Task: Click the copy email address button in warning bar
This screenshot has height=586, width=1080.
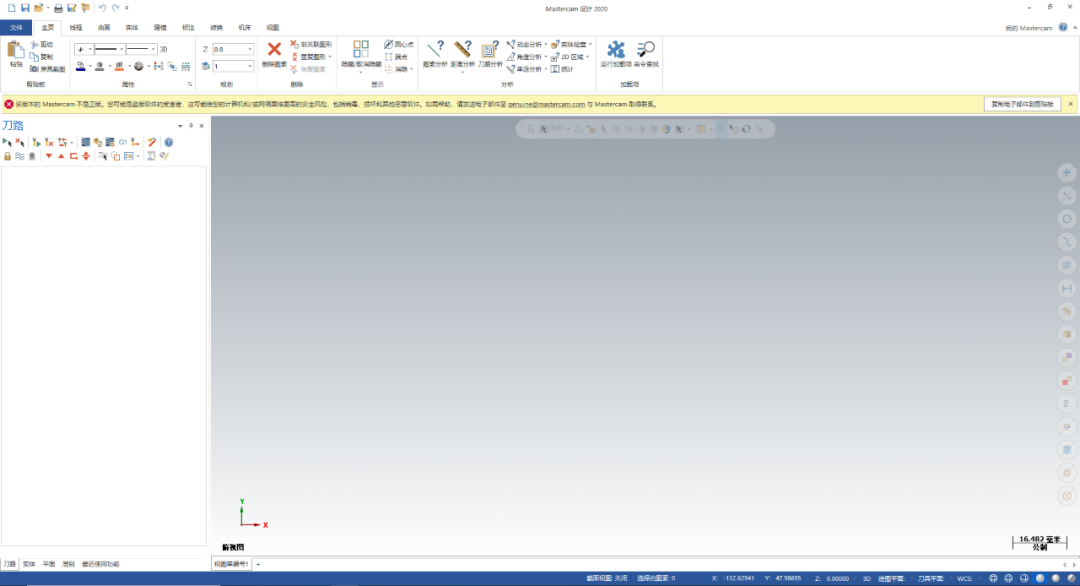Action: pos(1022,105)
